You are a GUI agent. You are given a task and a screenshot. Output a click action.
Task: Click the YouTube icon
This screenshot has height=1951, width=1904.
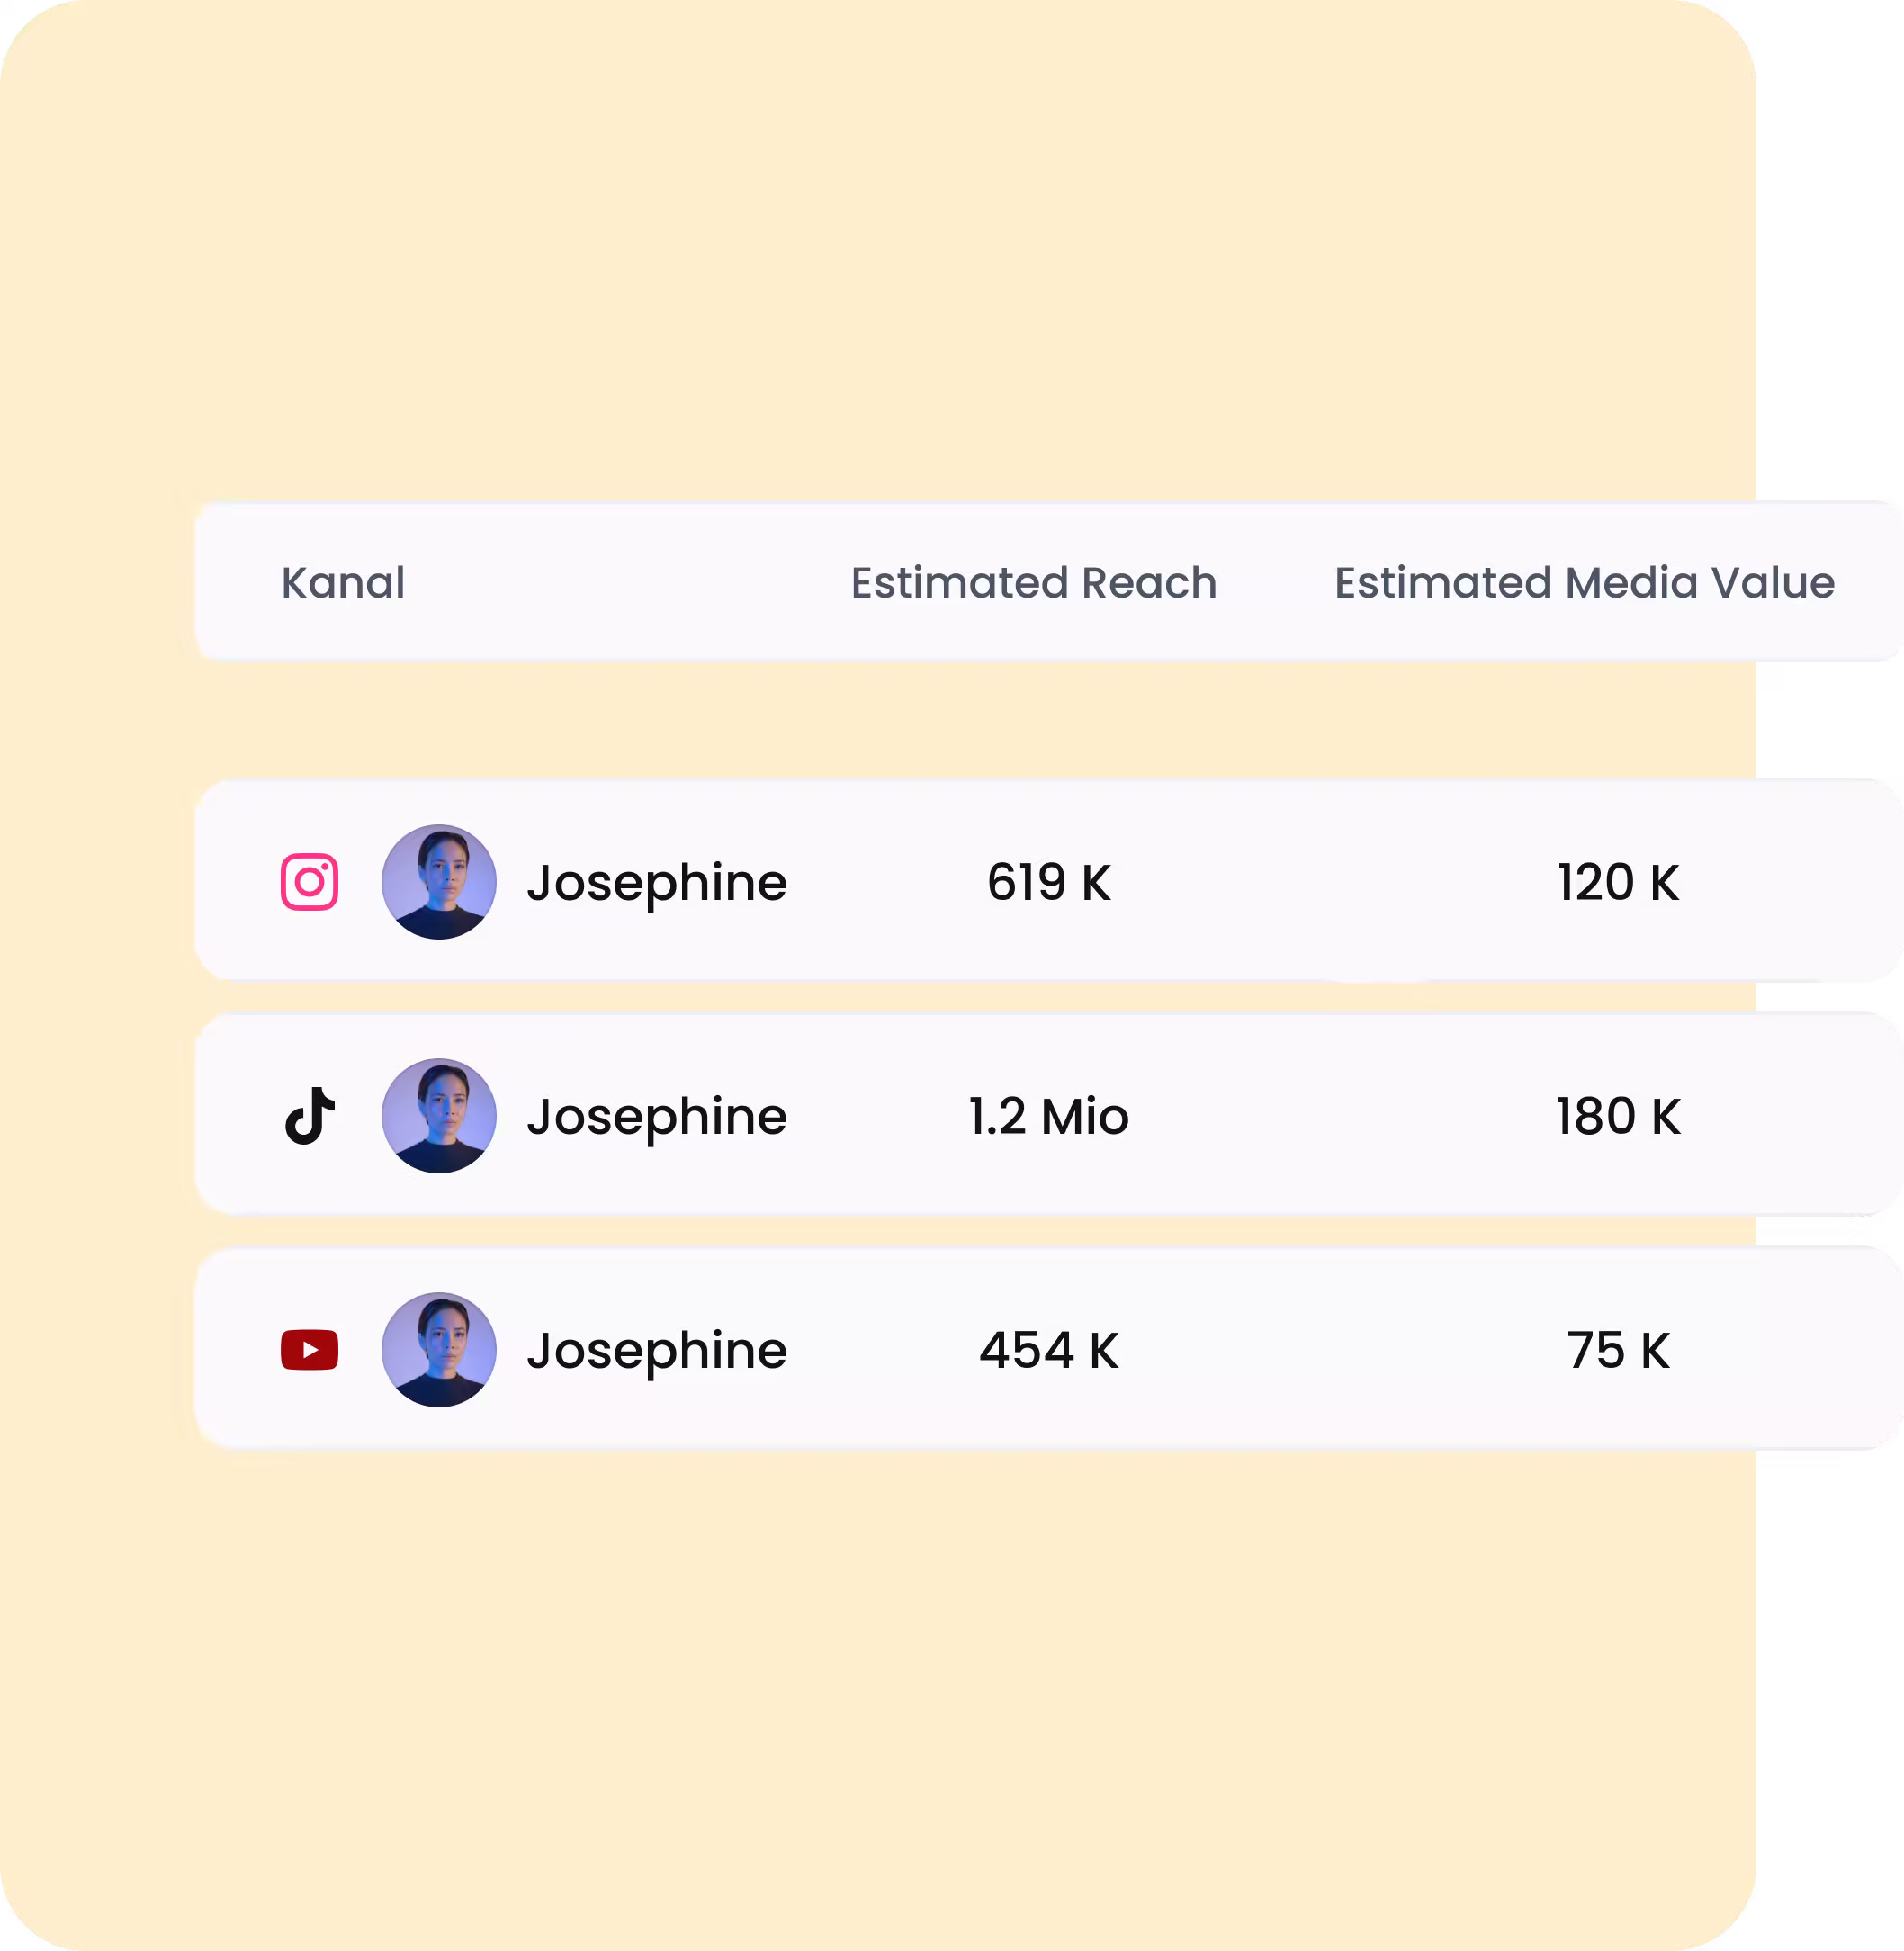(309, 1349)
